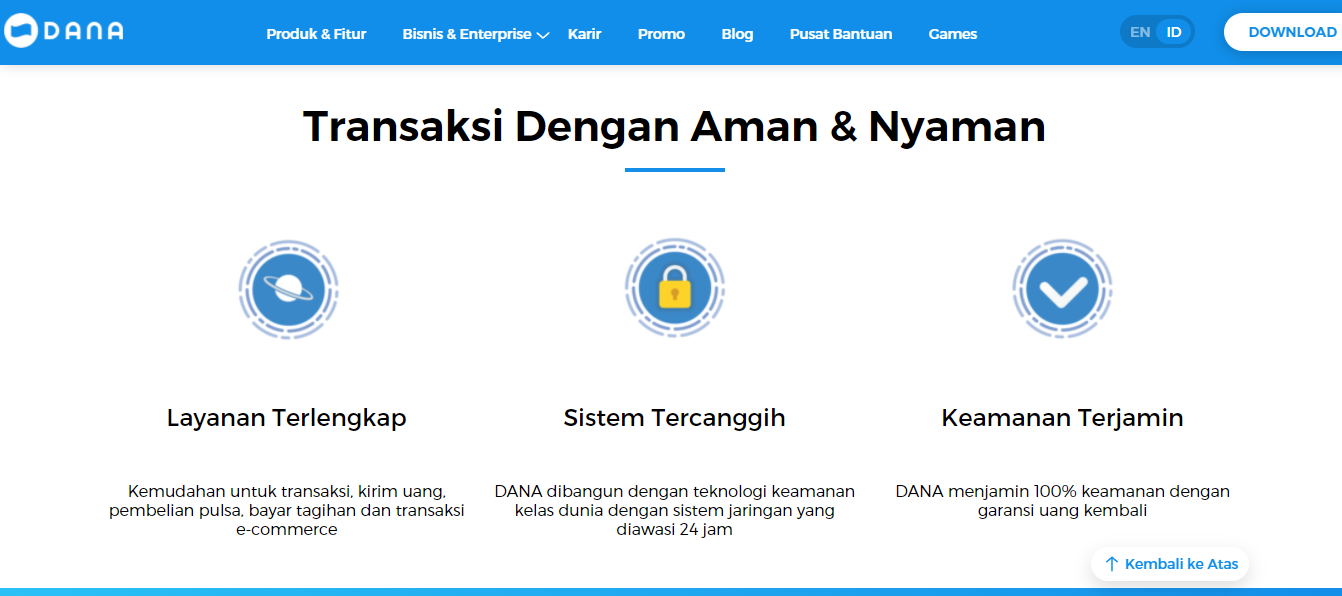Image resolution: width=1342 pixels, height=596 pixels.
Task: Click the yellow padlock icon
Action: click(x=675, y=289)
